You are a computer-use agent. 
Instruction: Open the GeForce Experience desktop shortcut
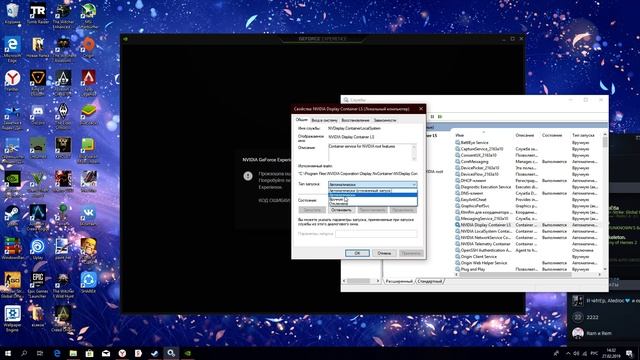coord(12,184)
